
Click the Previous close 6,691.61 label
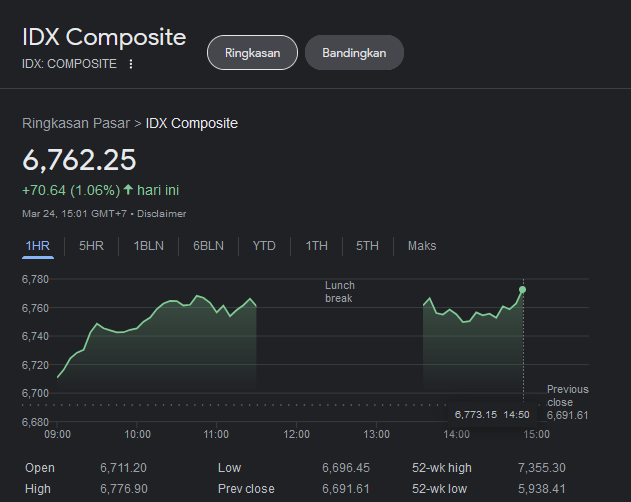(x=567, y=402)
